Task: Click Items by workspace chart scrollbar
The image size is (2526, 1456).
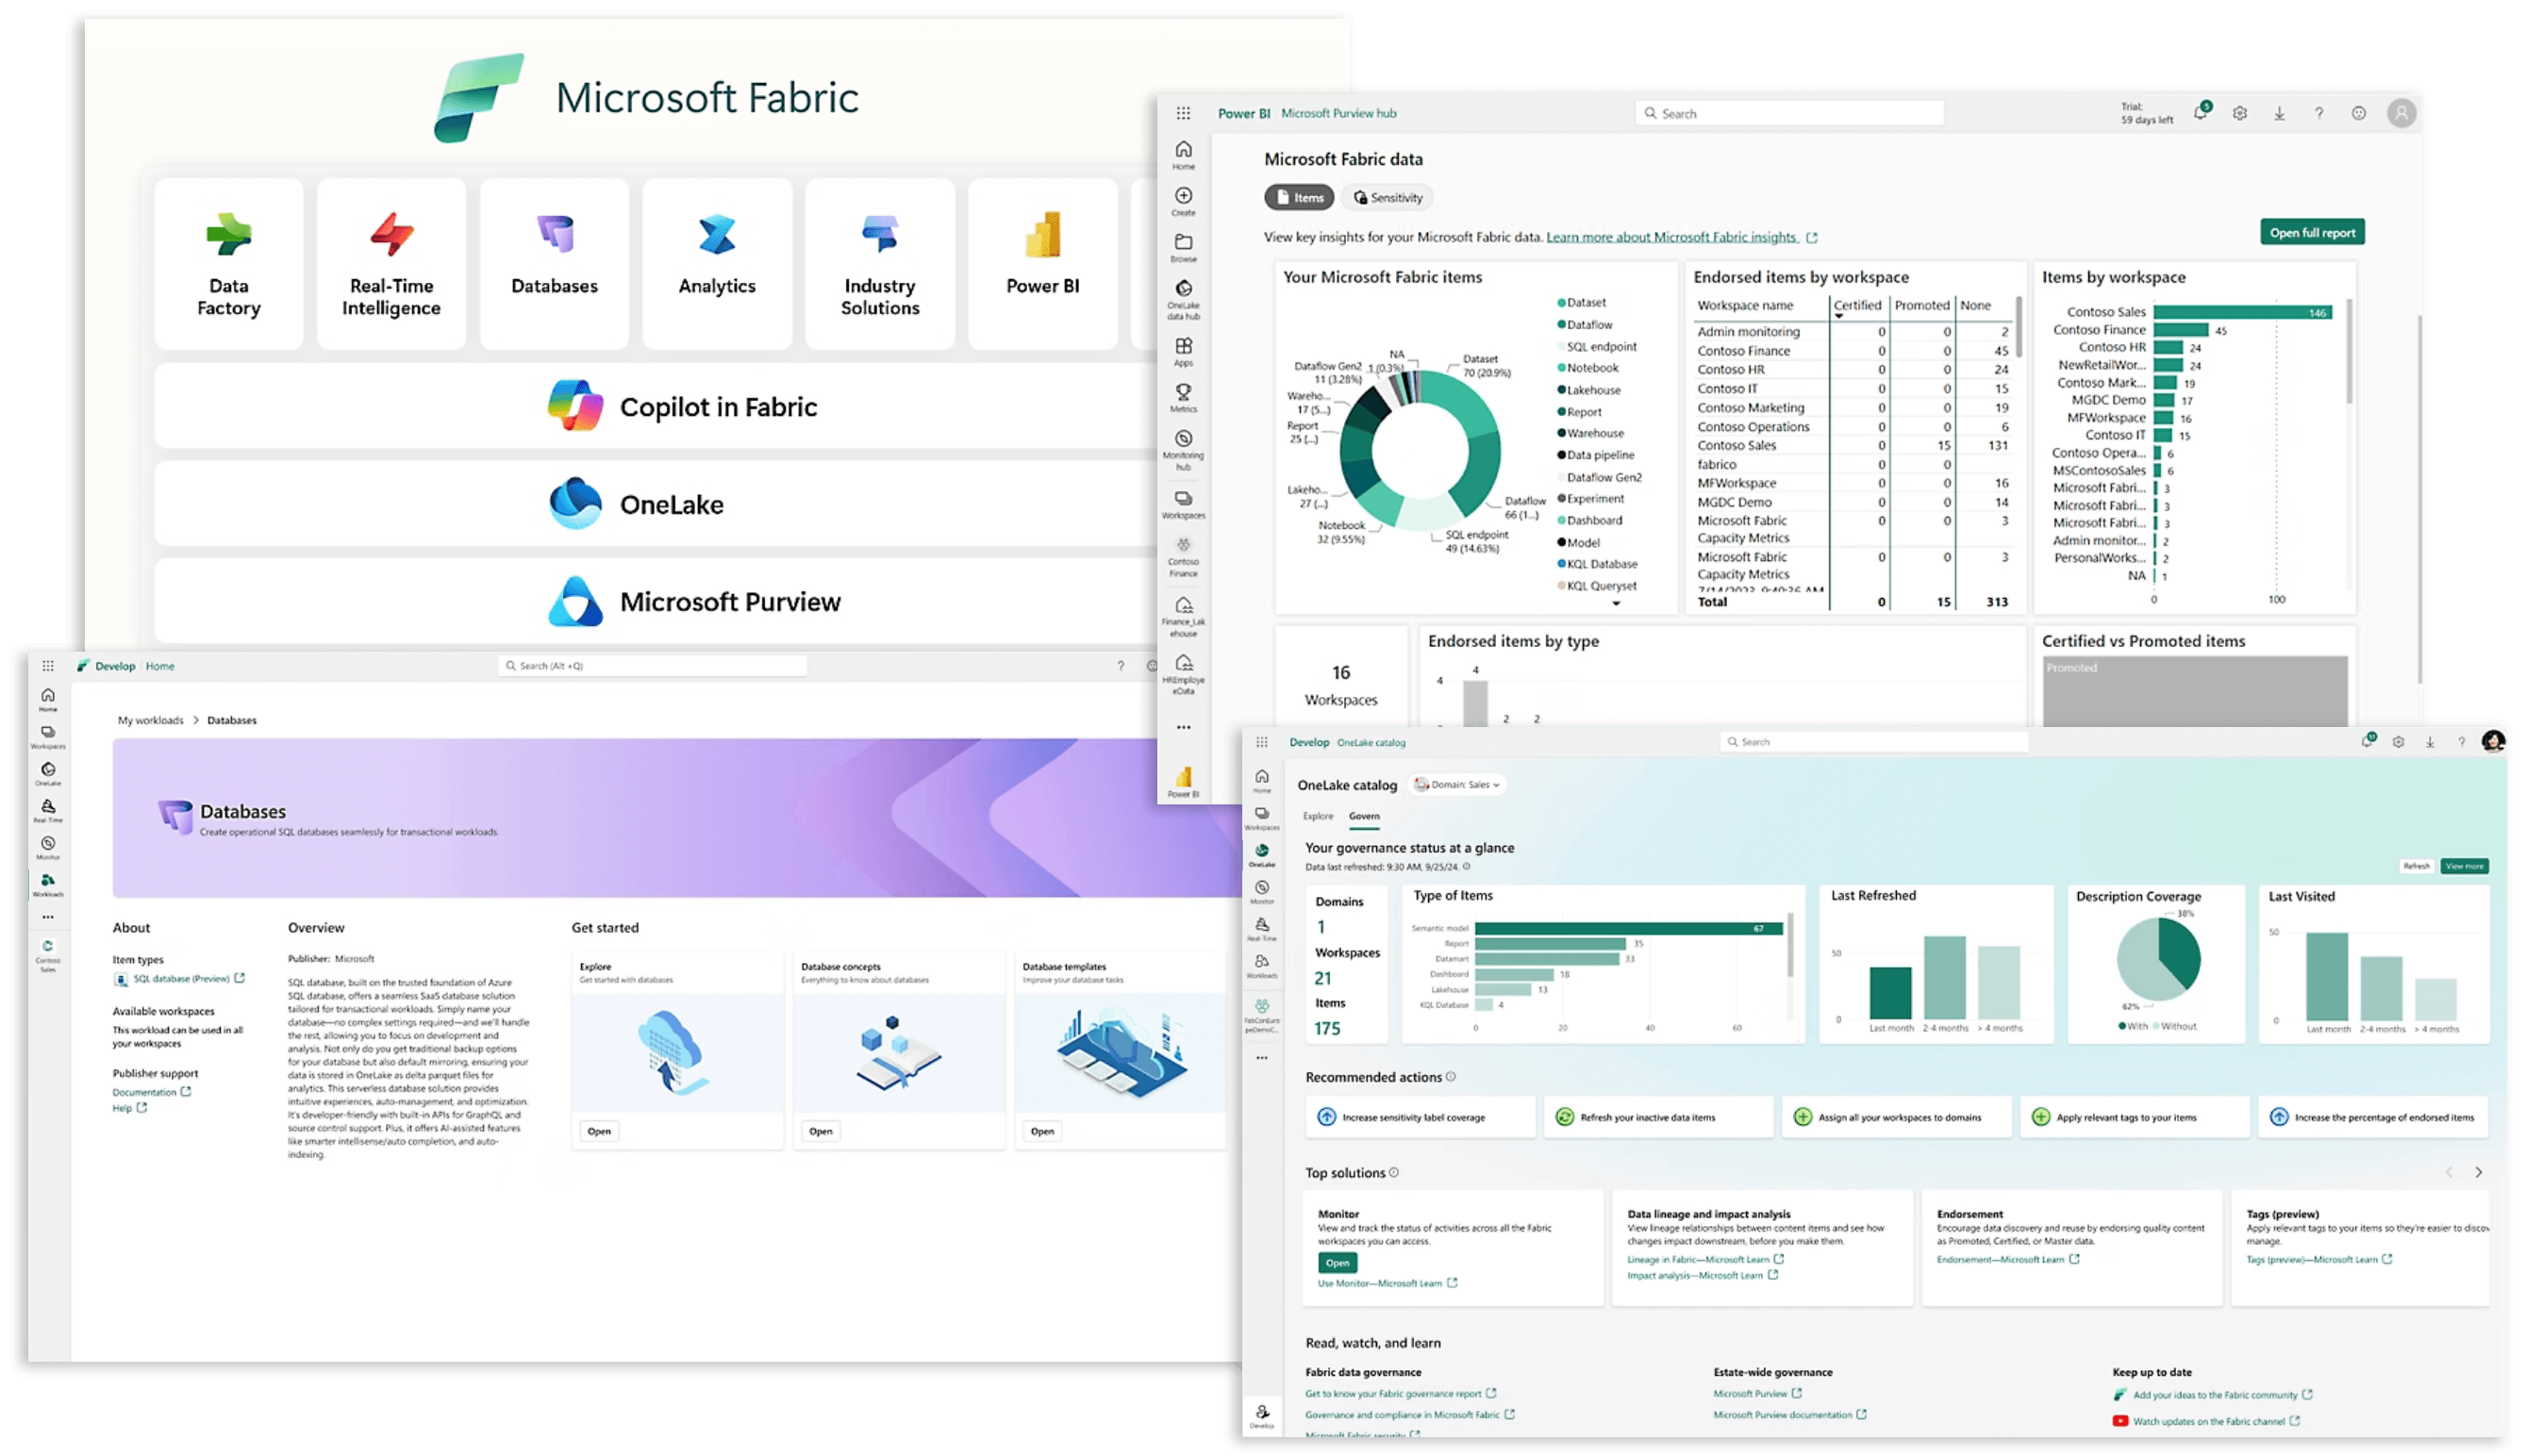Action: (2348, 350)
